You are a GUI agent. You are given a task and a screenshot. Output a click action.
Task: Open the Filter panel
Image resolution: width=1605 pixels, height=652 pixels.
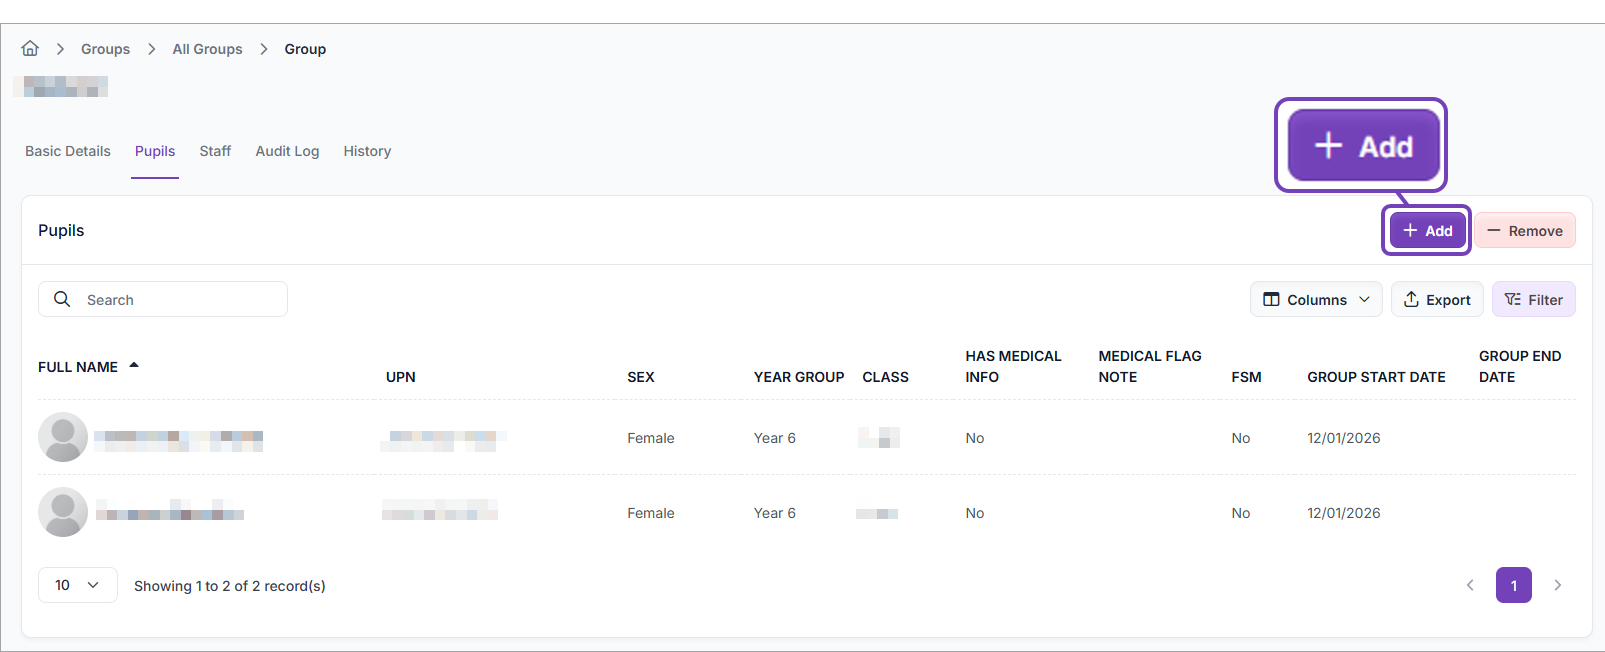[x=1533, y=299]
